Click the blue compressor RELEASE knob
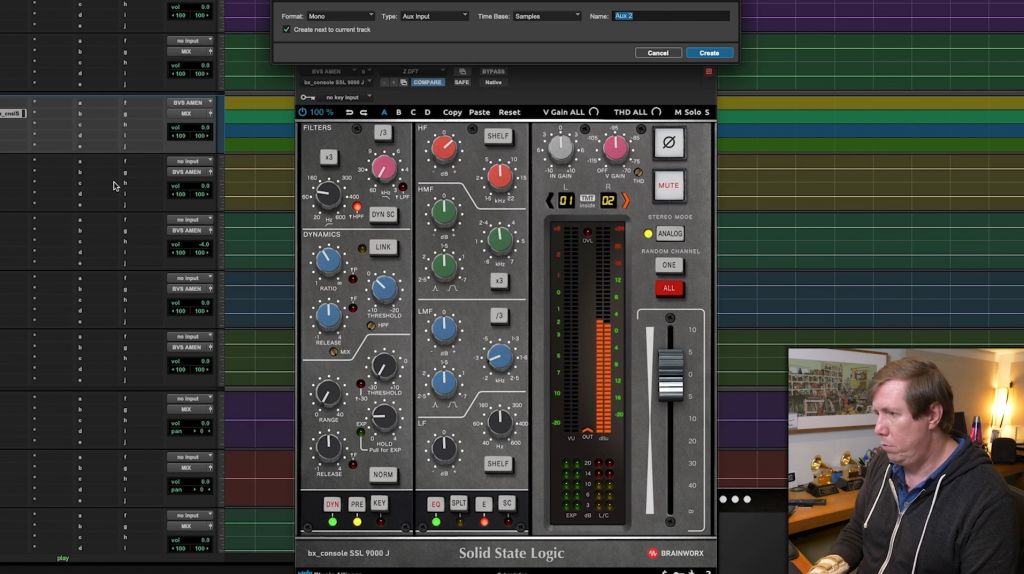 328,315
